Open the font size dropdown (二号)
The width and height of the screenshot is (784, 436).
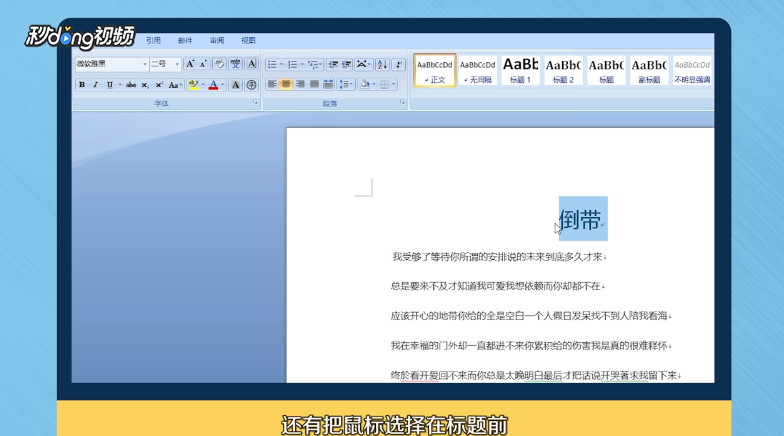(177, 64)
